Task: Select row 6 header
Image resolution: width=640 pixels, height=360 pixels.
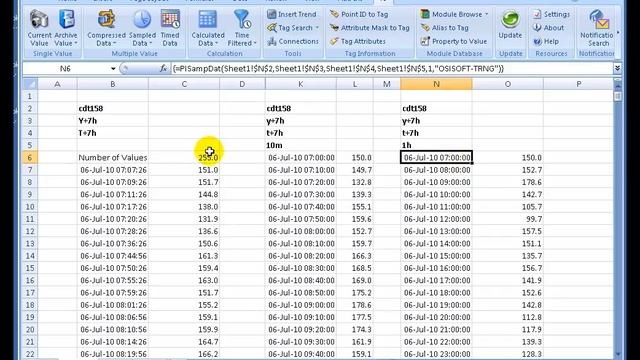Action: coord(30,158)
